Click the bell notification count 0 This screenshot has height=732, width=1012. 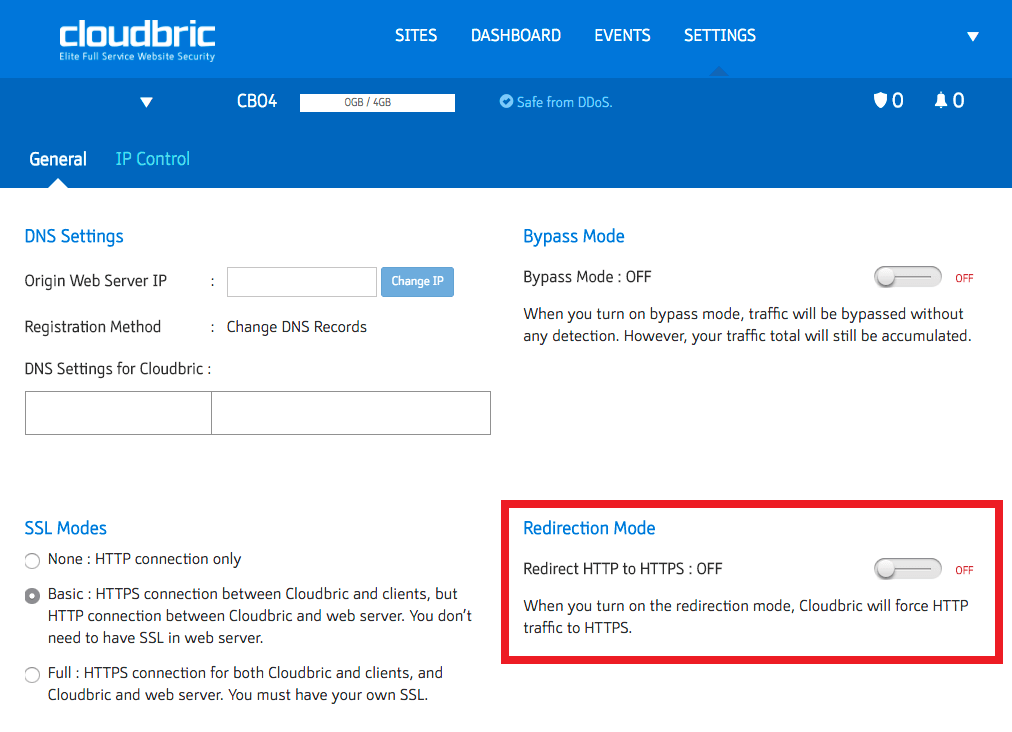click(x=958, y=101)
